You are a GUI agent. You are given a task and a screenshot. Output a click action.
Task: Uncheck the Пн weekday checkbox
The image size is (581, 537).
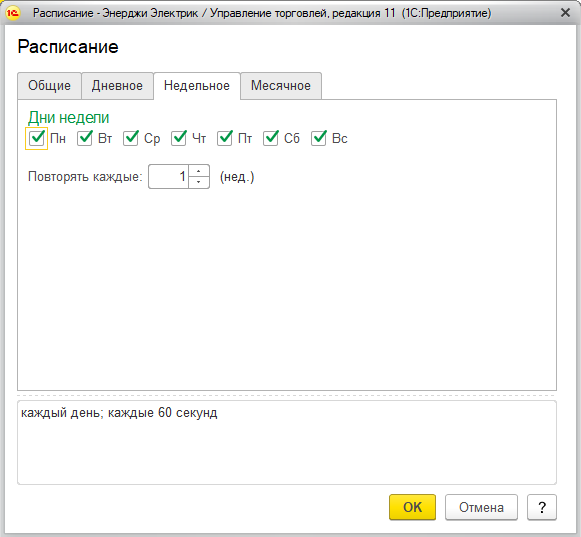(x=36, y=138)
